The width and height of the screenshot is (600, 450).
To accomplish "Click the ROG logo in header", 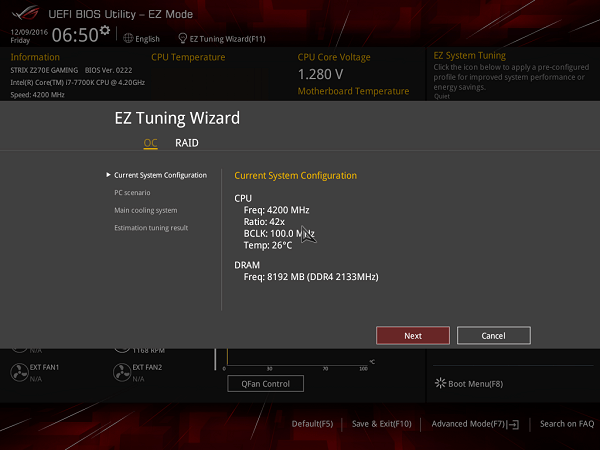I will 25,14.
